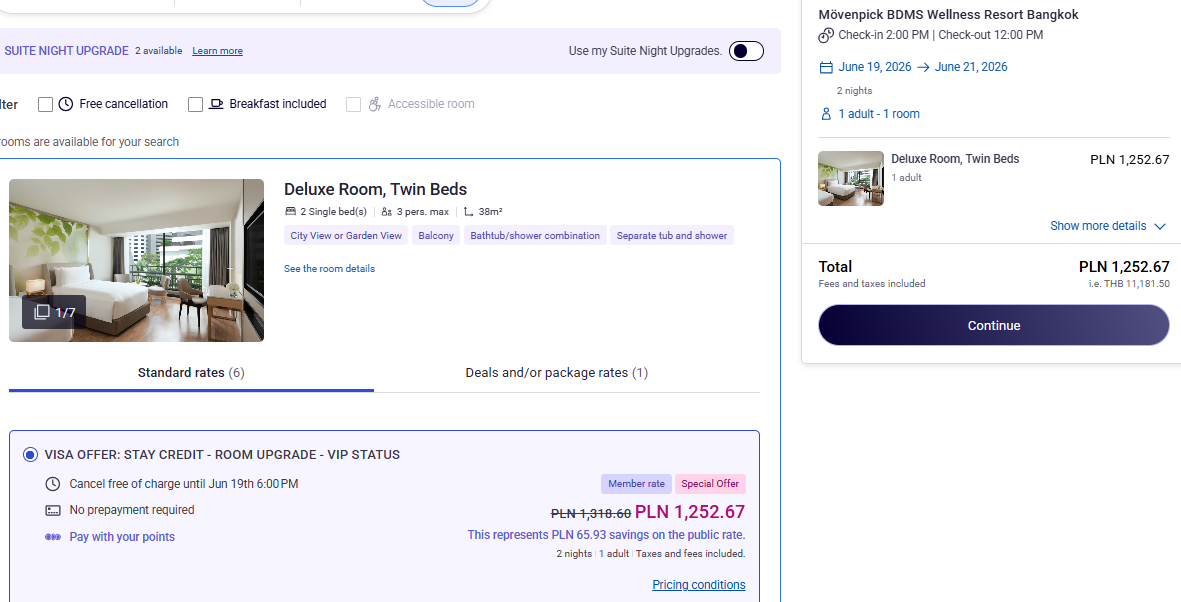Viewport: 1181px width, 602px height.
Task: Check the Breakfast included filter
Action: [x=195, y=104]
